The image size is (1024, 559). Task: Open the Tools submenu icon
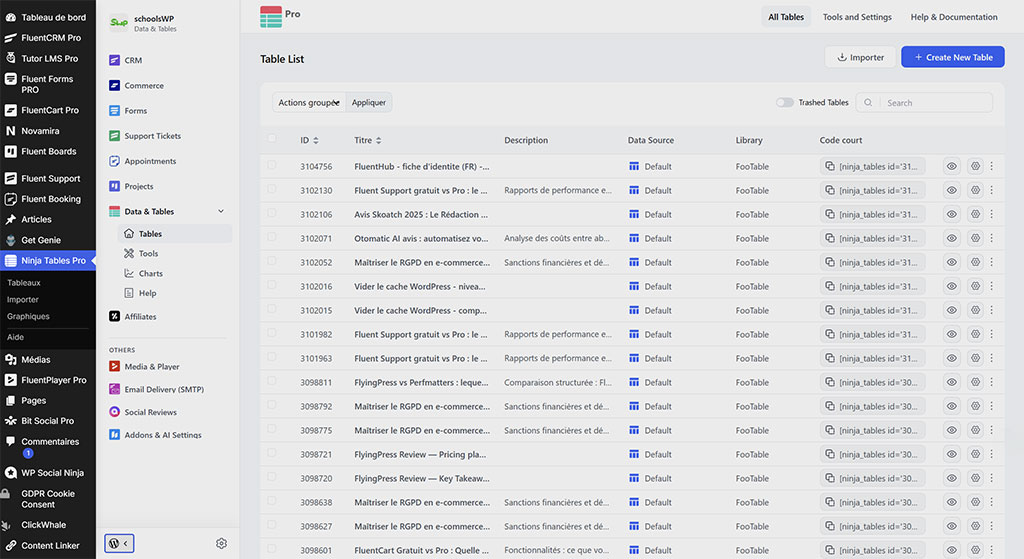click(x=129, y=253)
